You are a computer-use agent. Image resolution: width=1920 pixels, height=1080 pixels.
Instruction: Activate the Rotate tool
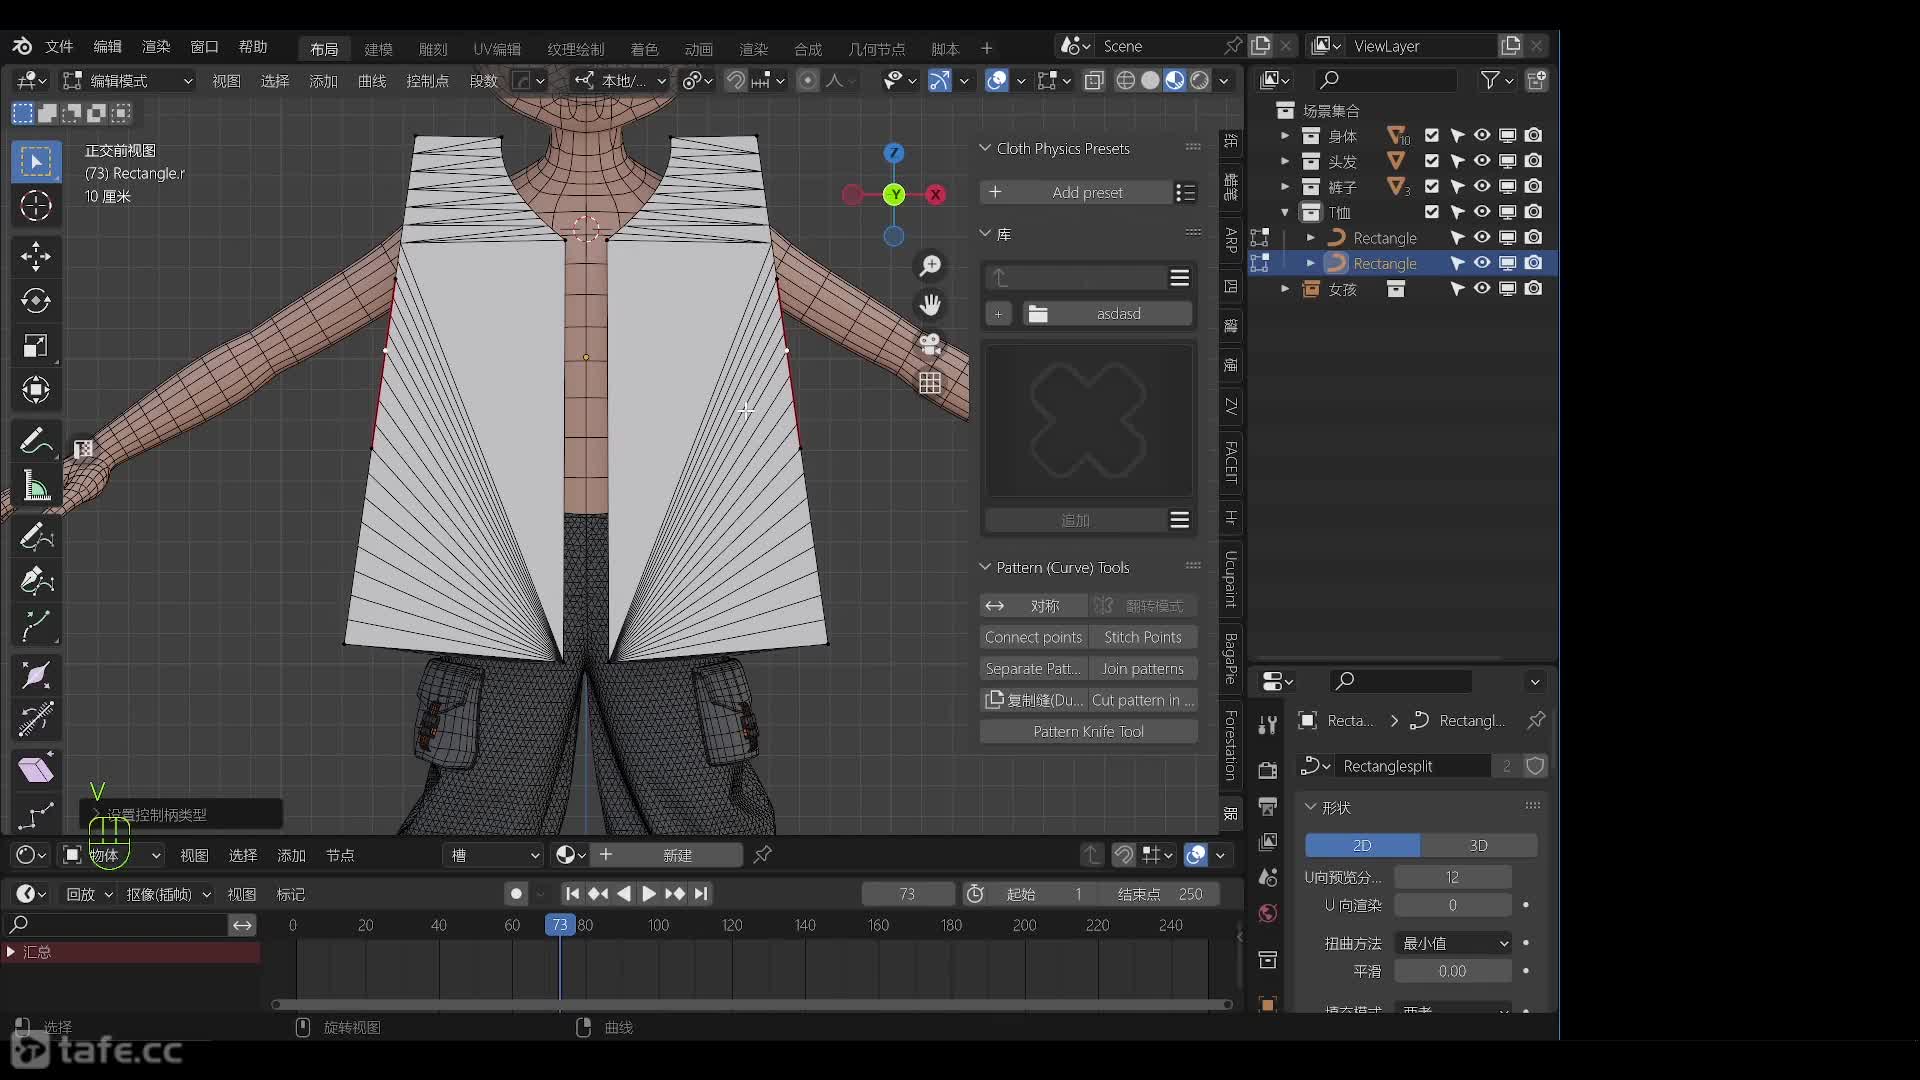[x=36, y=300]
